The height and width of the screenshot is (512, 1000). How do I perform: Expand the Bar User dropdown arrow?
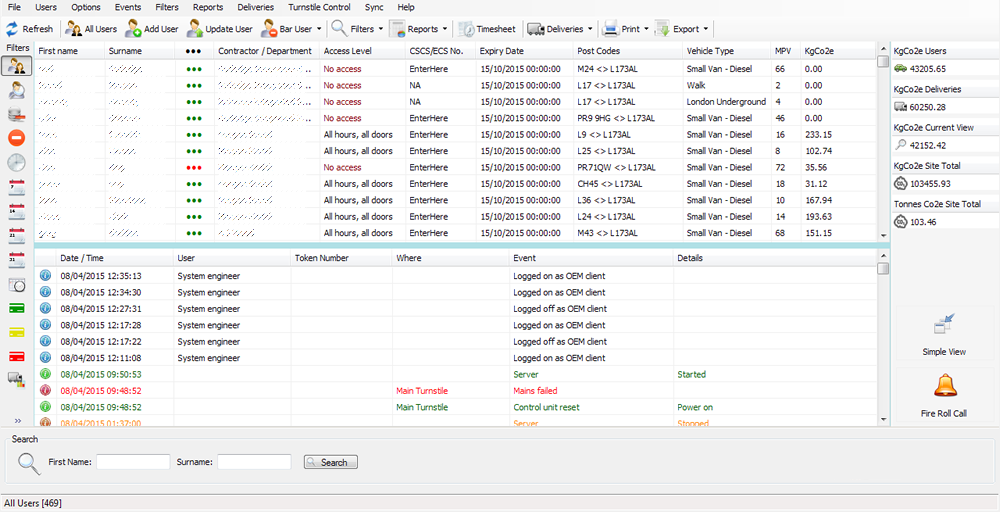pos(319,29)
